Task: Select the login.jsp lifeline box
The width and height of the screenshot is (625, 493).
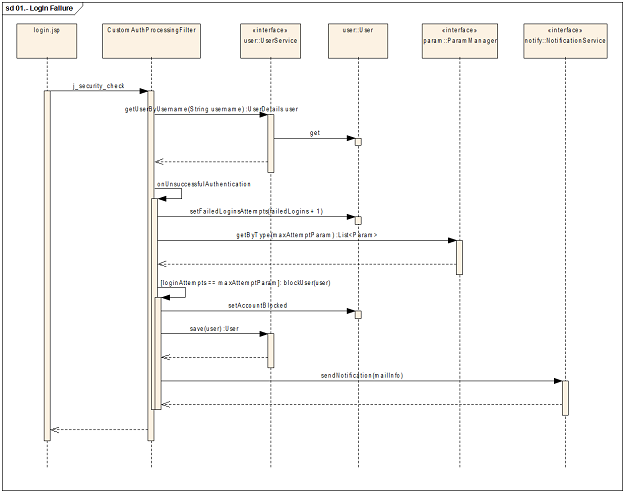Action: 47,41
